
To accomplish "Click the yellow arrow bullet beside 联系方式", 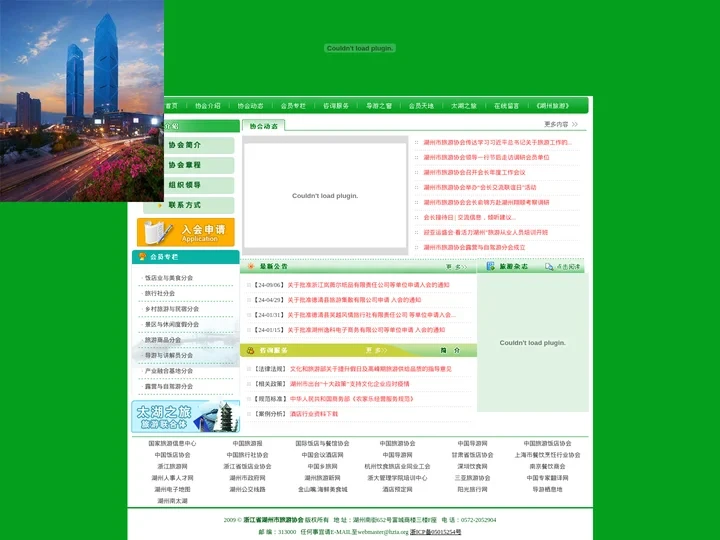I will (x=159, y=205).
